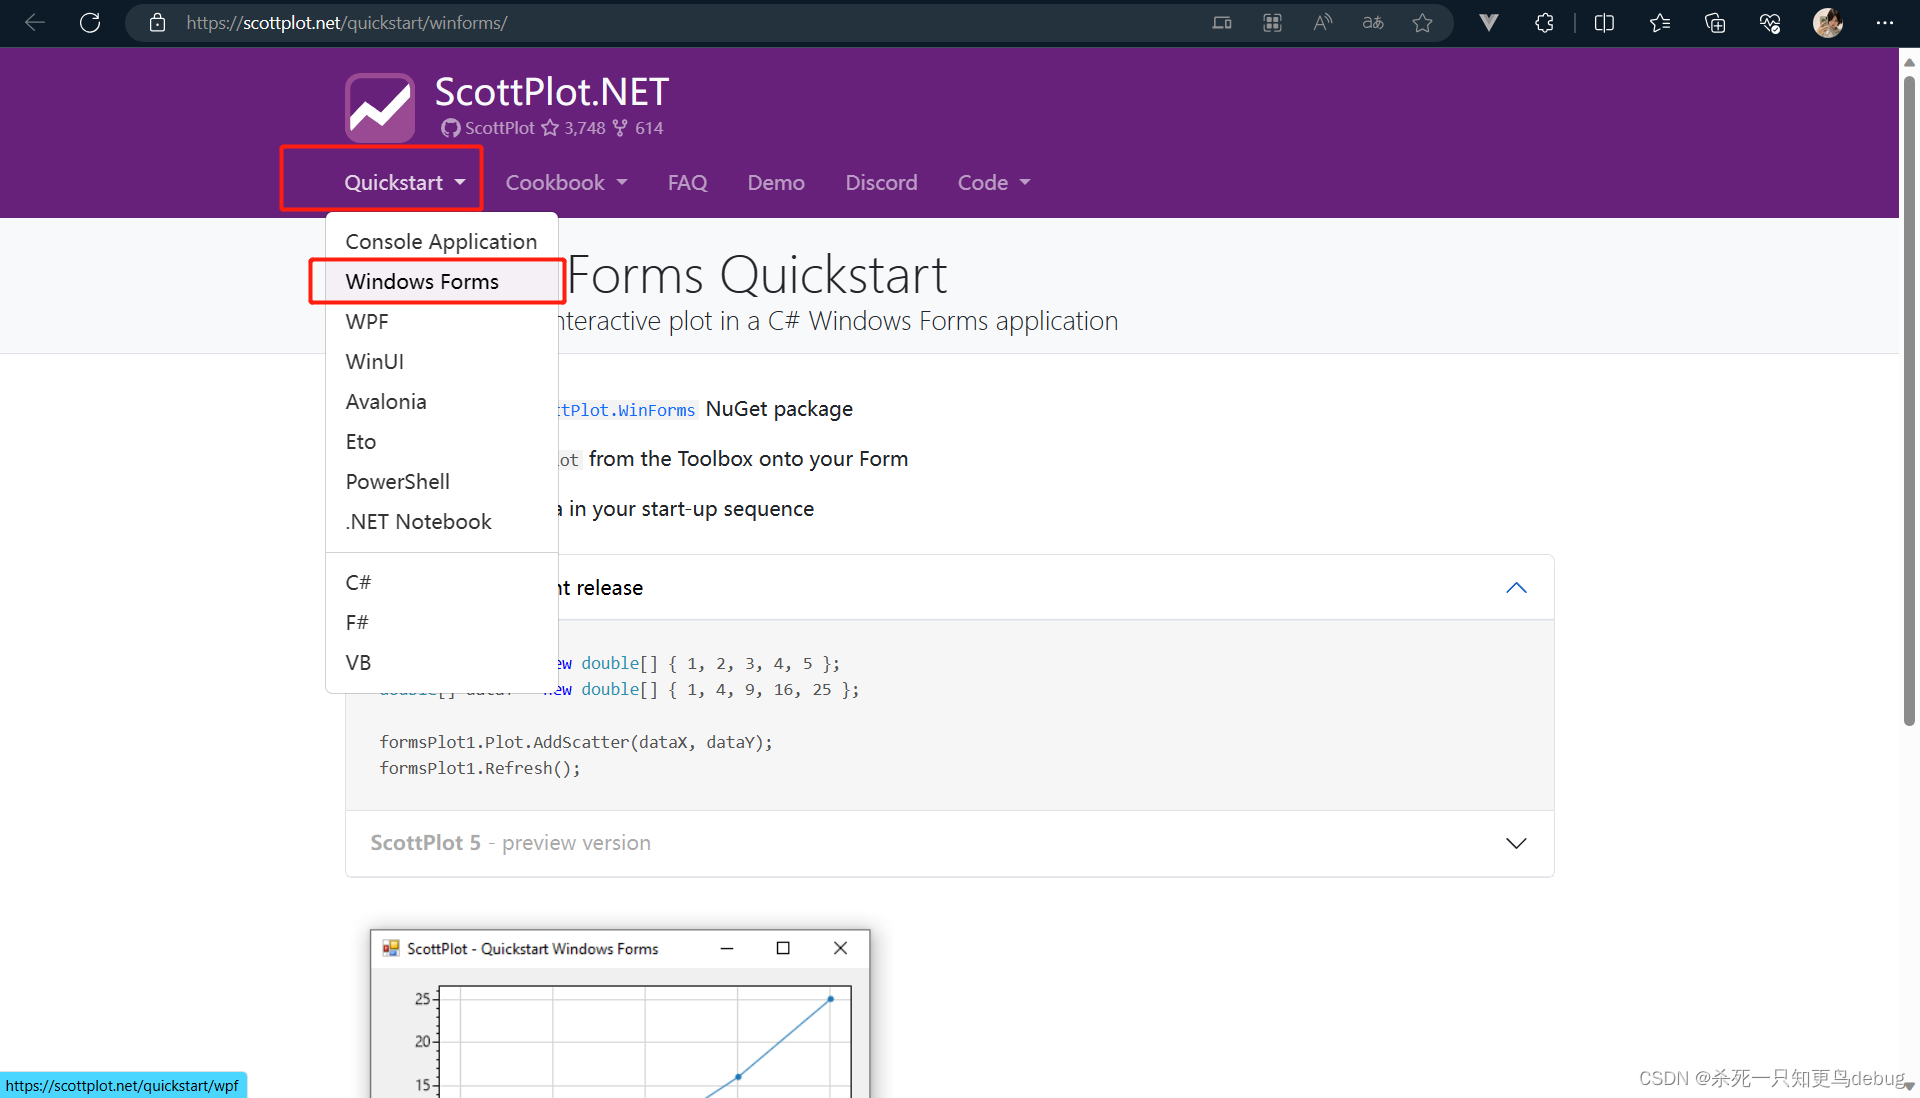Open the browser settings and more menu
1920x1098 pixels.
[1885, 22]
